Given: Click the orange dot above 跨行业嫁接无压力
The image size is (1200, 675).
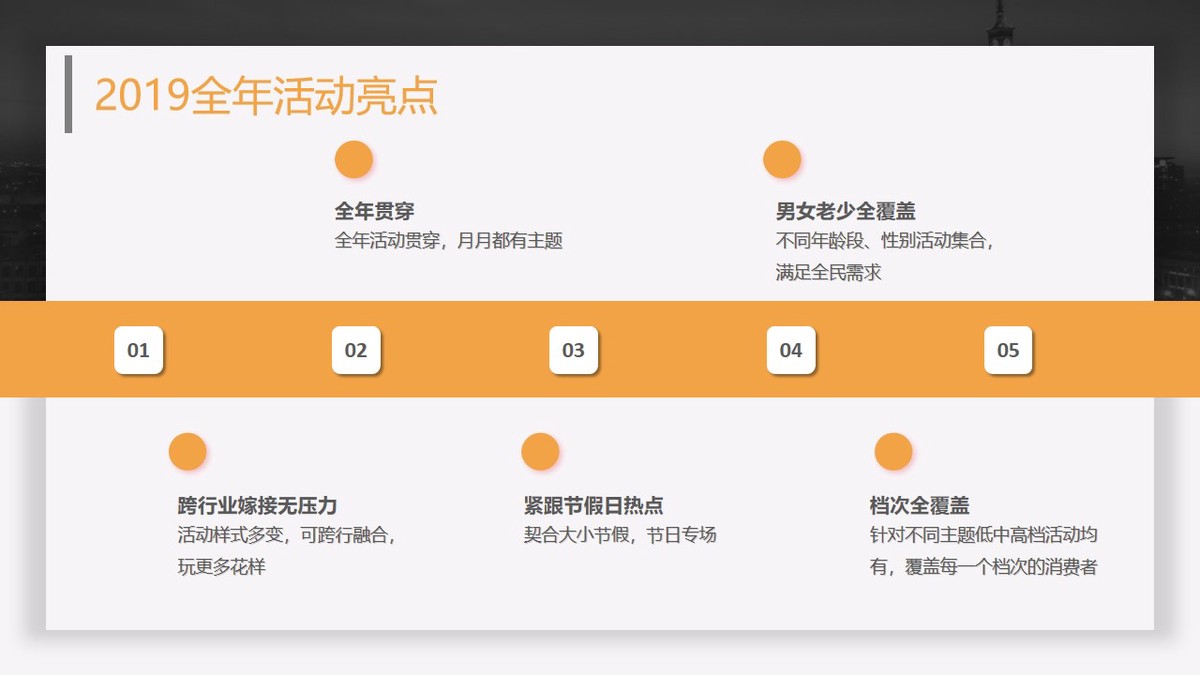Looking at the screenshot, I should point(188,451).
